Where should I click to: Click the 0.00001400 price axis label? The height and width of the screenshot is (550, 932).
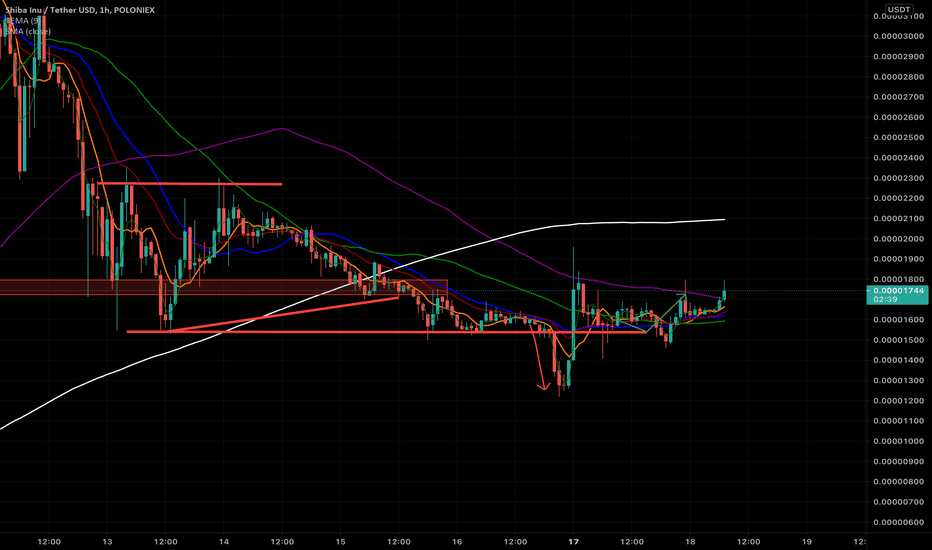pyautogui.click(x=898, y=360)
